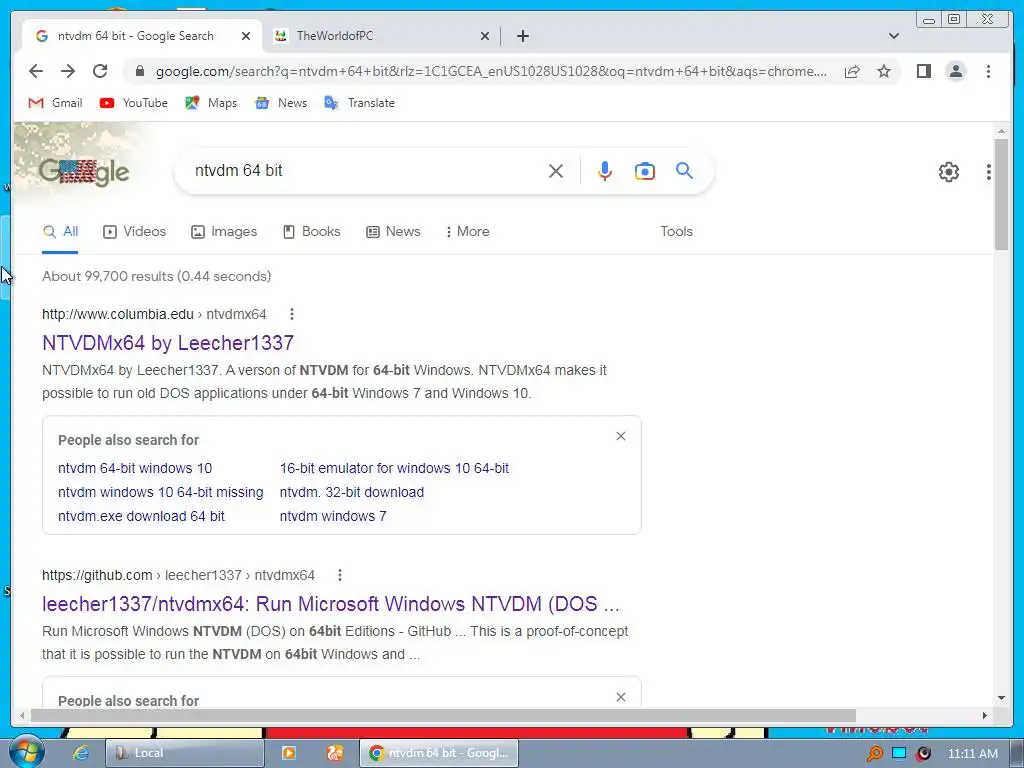The height and width of the screenshot is (768, 1024).
Task: Open the Local taskbar window
Action: 185,753
